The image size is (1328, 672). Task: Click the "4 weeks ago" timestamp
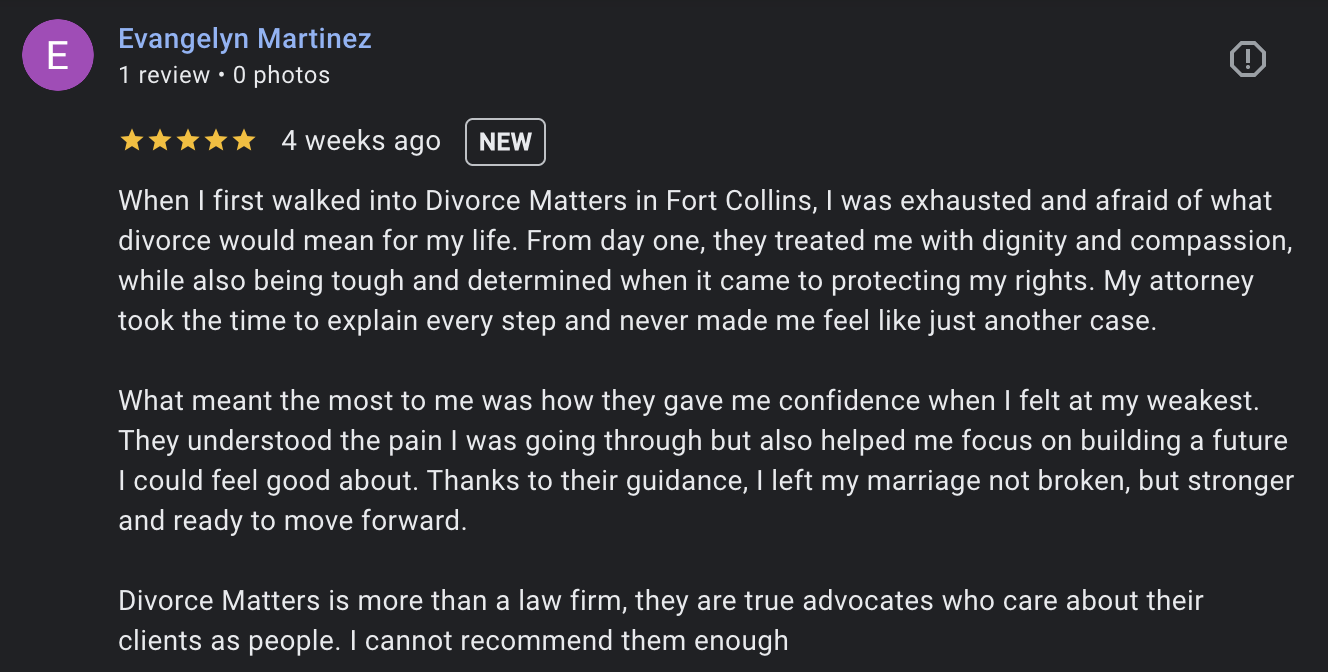[361, 141]
